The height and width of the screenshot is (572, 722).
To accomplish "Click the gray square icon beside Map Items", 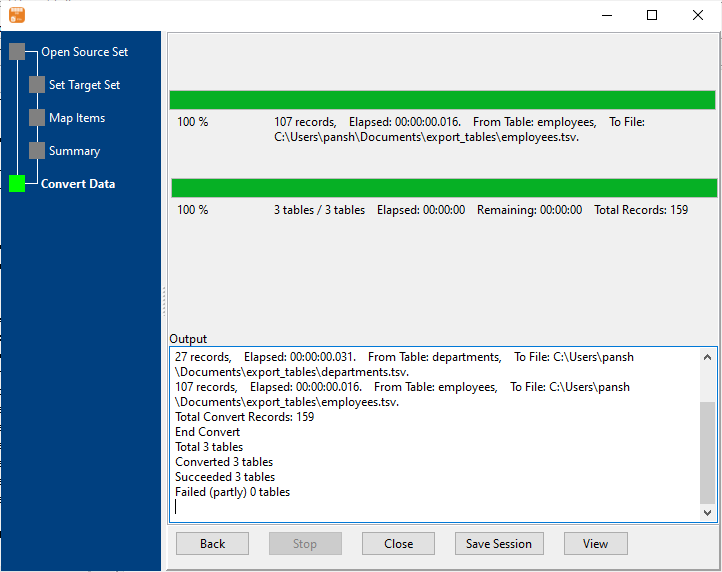I will click(x=37, y=118).
